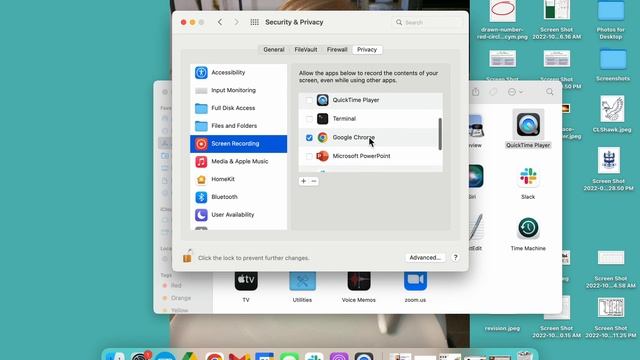Switch to the FileVault tab
Image resolution: width=640 pixels, height=360 pixels.
pyautogui.click(x=306, y=49)
